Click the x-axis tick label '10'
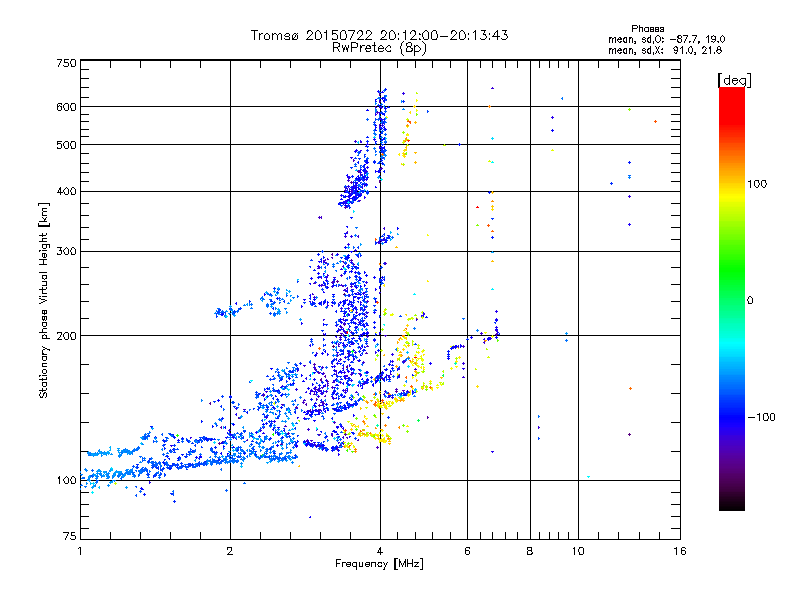Viewport: 800px width, 600px height. point(578,551)
